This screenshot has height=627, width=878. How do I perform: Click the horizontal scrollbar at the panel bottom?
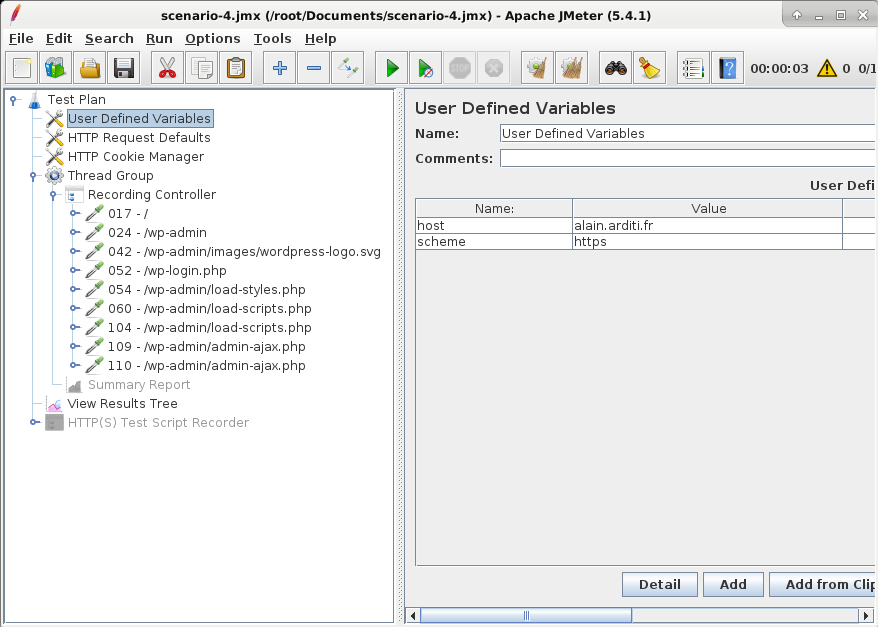point(525,614)
